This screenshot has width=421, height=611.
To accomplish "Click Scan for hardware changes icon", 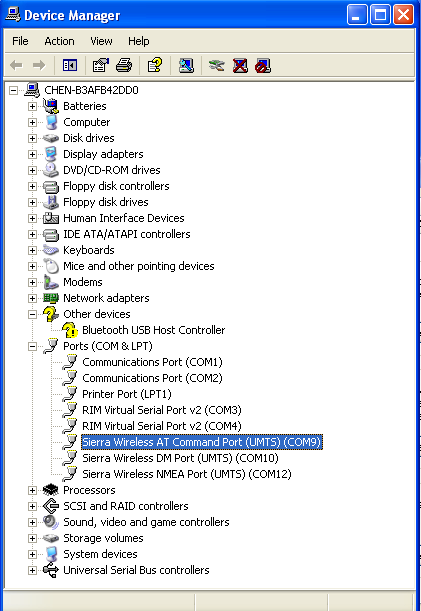I will [186, 65].
